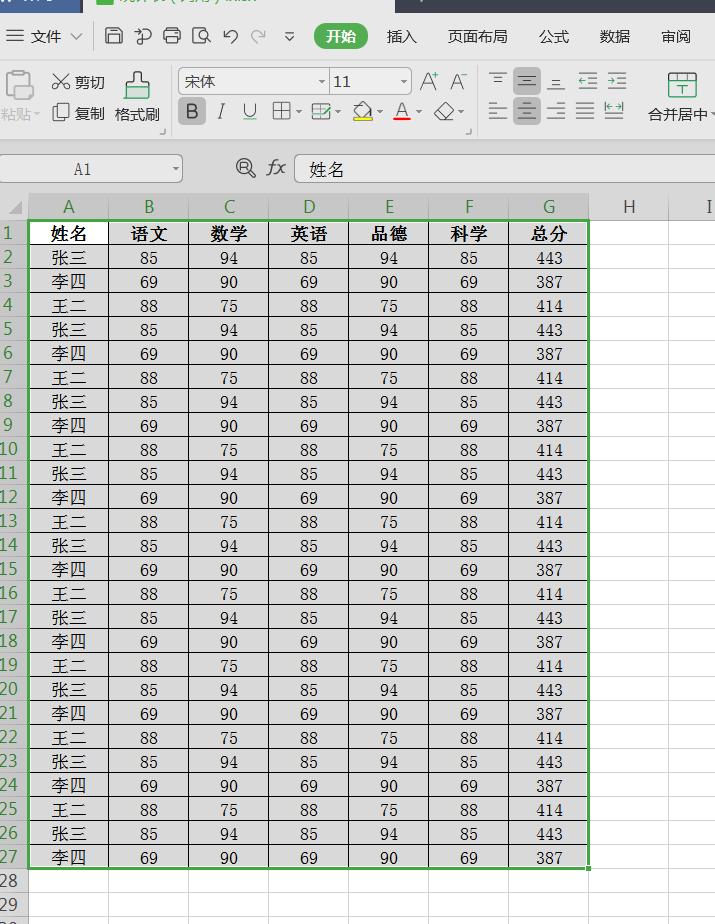The height and width of the screenshot is (924, 715).
Task: Toggle Italic formatting
Action: pyautogui.click(x=221, y=111)
